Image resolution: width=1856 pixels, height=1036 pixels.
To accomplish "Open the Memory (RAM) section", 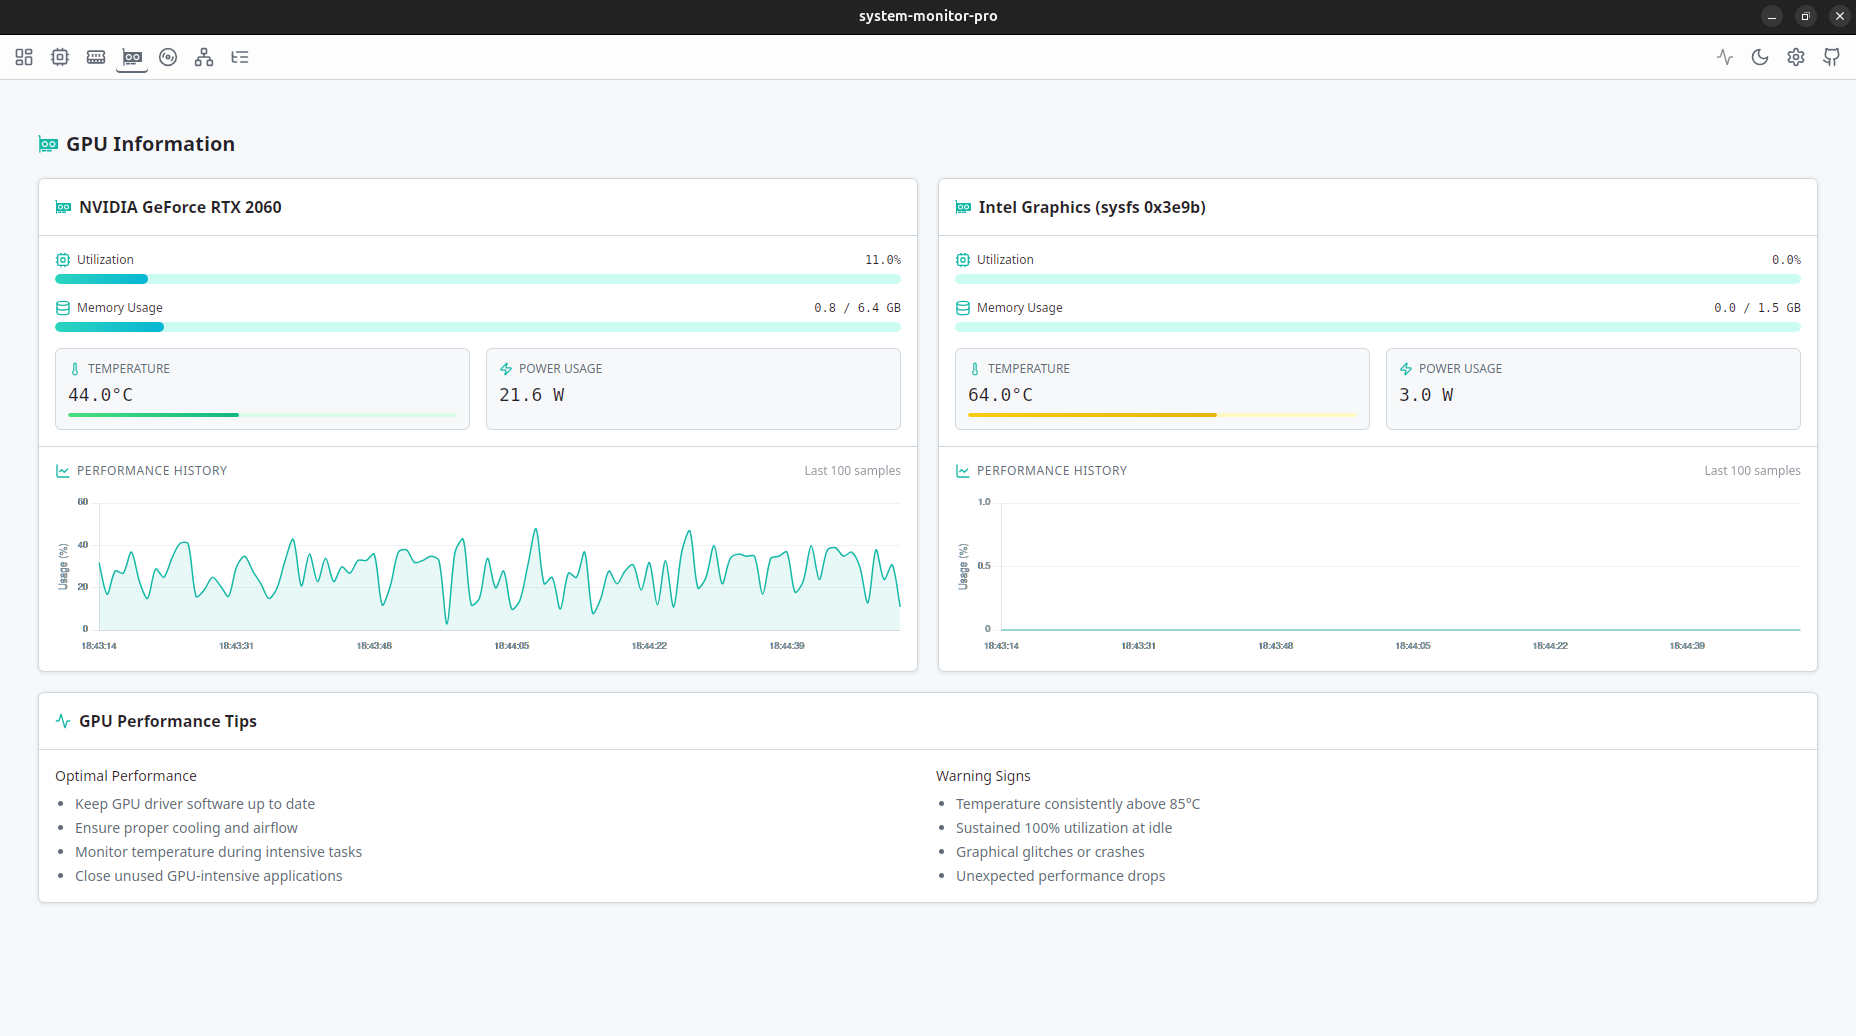I will point(96,57).
